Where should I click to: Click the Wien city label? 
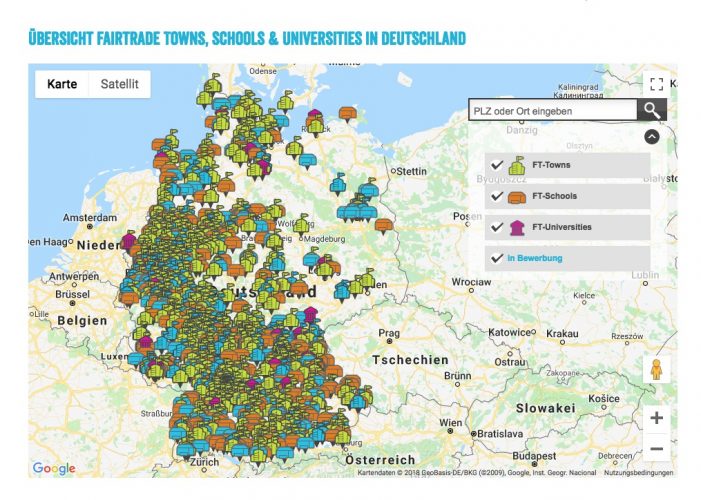[x=451, y=423]
